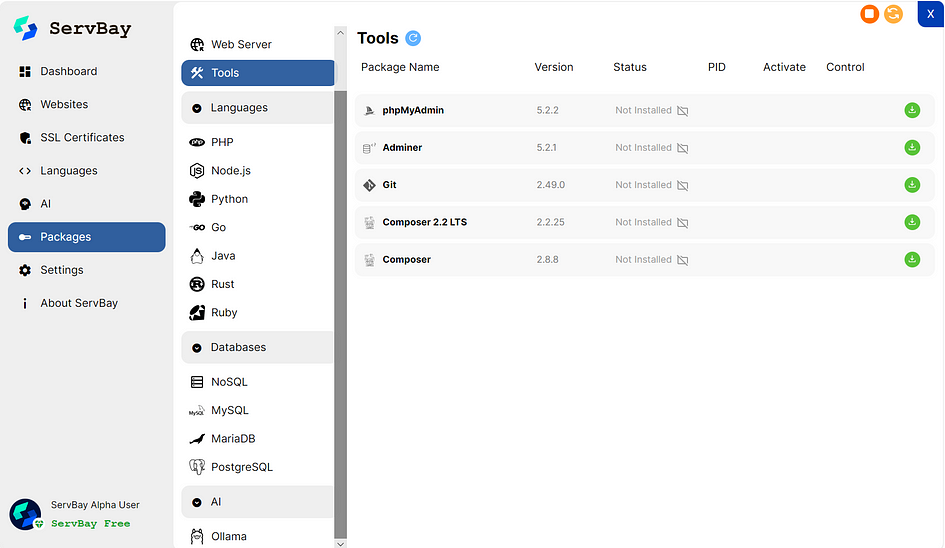The height and width of the screenshot is (548, 945).
Task: Click the Git not-installed status icon
Action: (x=682, y=186)
